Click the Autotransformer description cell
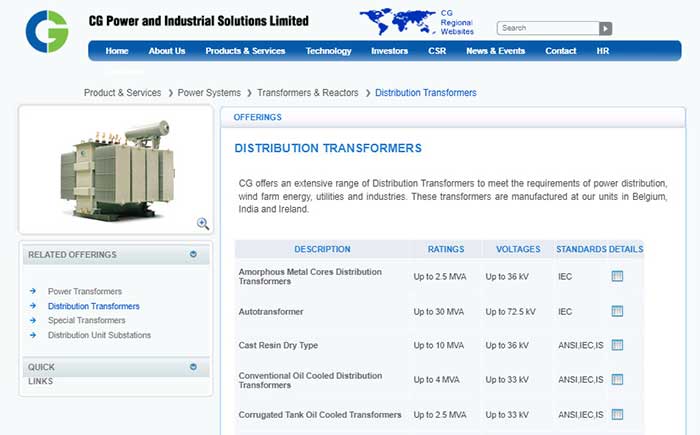This screenshot has height=435, width=700. [271, 311]
